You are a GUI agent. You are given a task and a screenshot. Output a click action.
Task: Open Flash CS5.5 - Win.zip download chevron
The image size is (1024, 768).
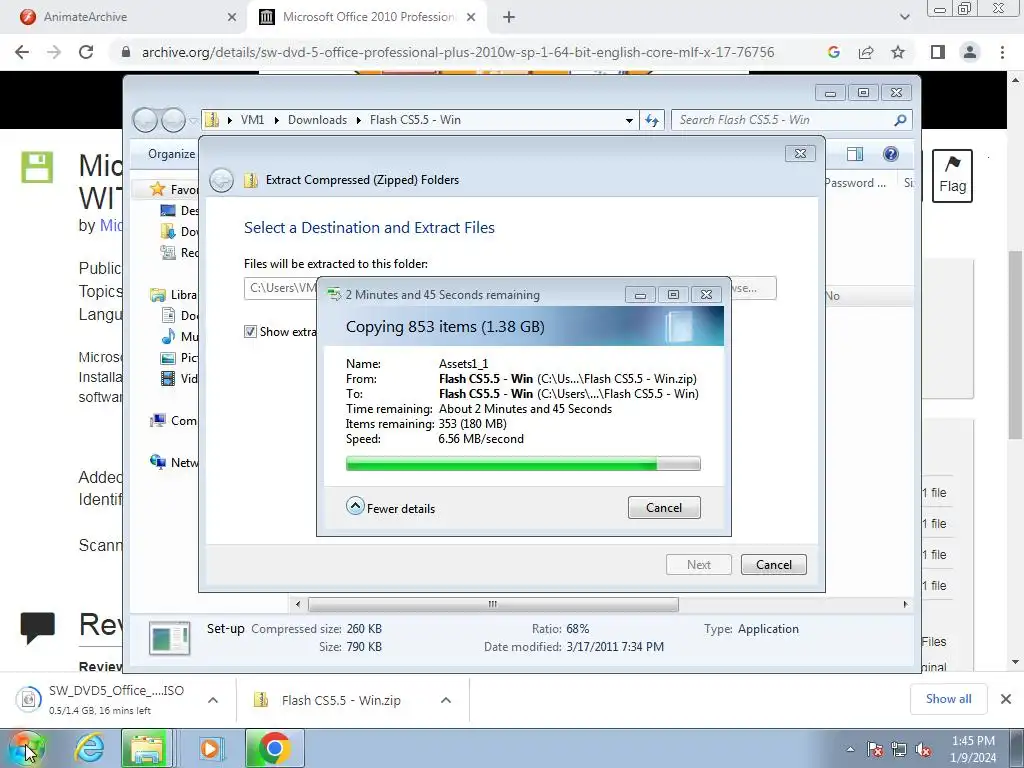point(445,700)
